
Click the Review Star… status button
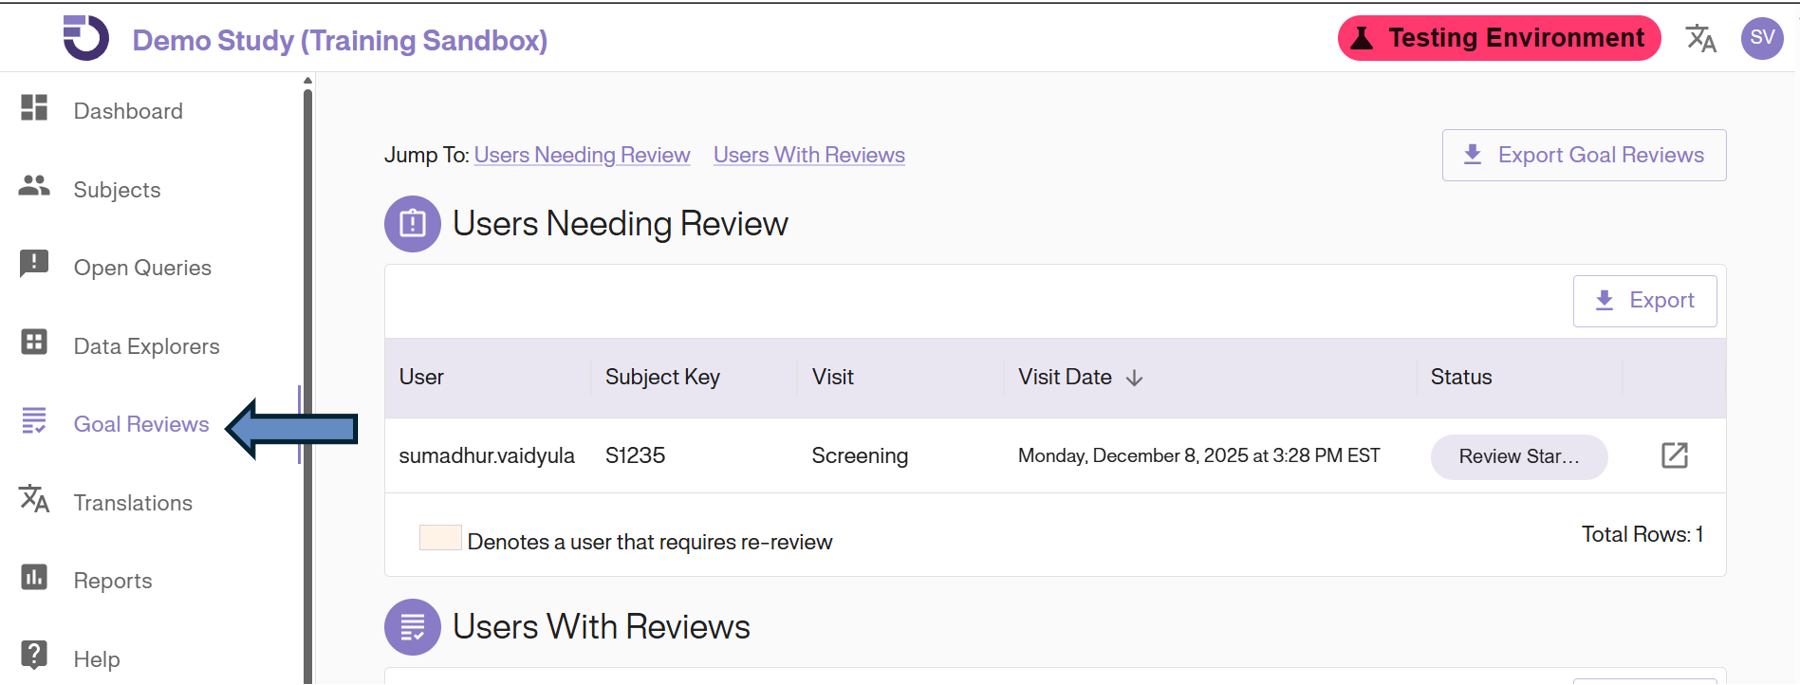[x=1519, y=457]
